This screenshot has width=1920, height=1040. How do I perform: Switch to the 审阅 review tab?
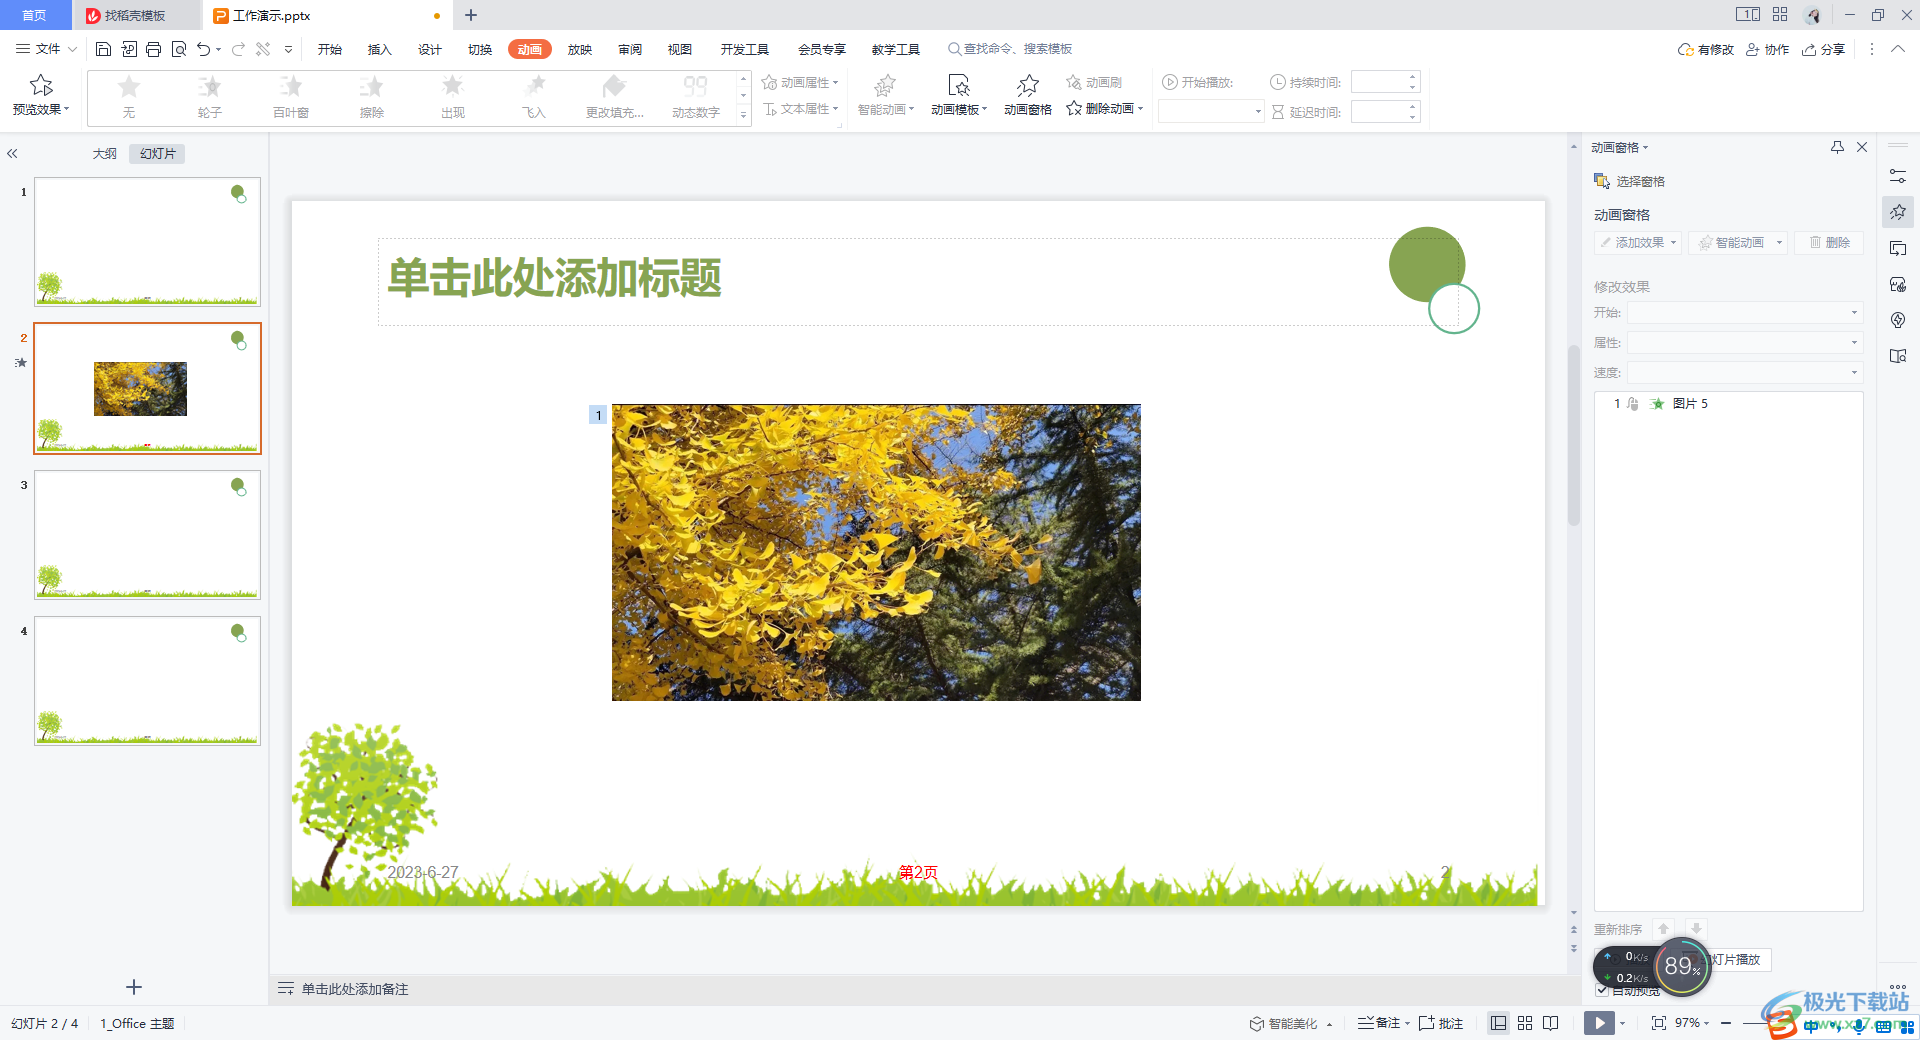click(630, 49)
